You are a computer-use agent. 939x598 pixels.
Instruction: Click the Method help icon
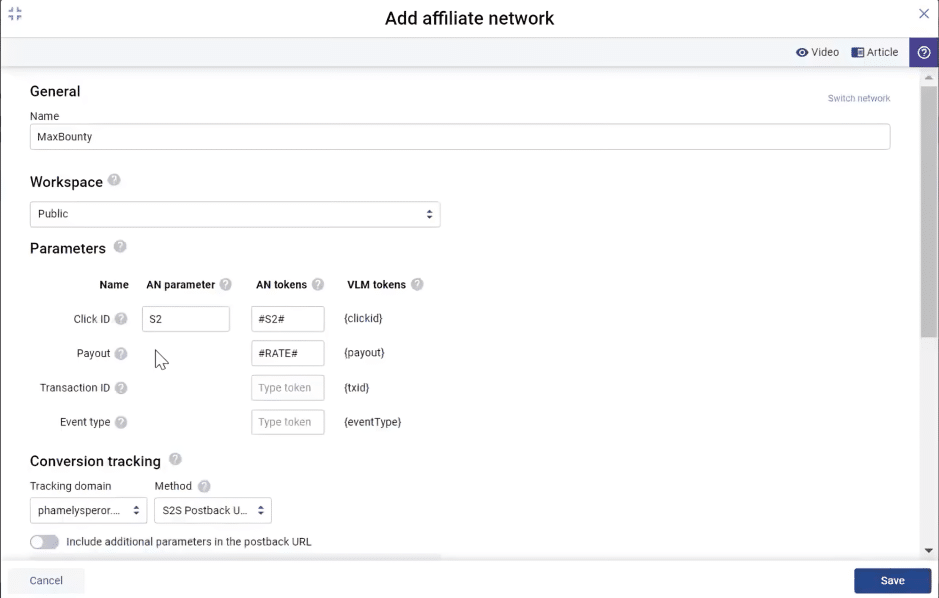coord(204,486)
